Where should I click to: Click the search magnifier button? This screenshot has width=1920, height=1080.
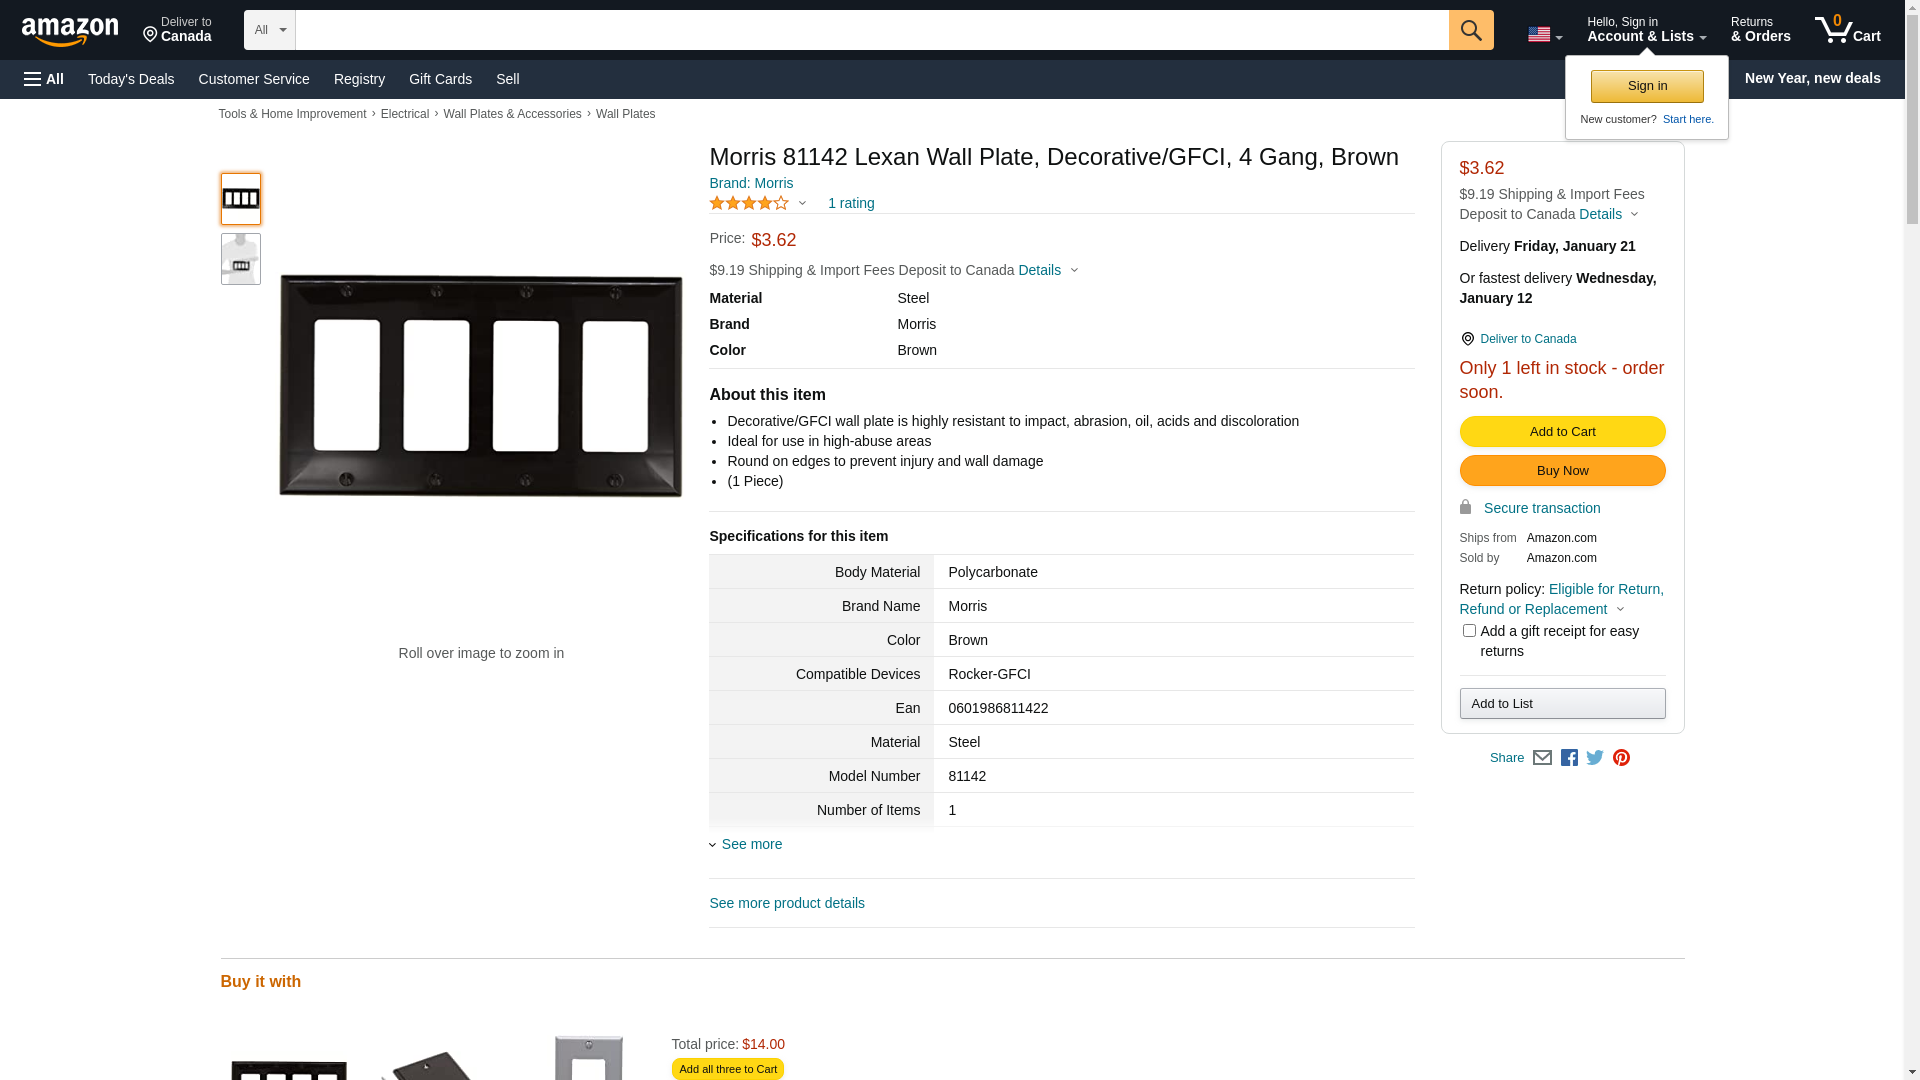click(1470, 30)
